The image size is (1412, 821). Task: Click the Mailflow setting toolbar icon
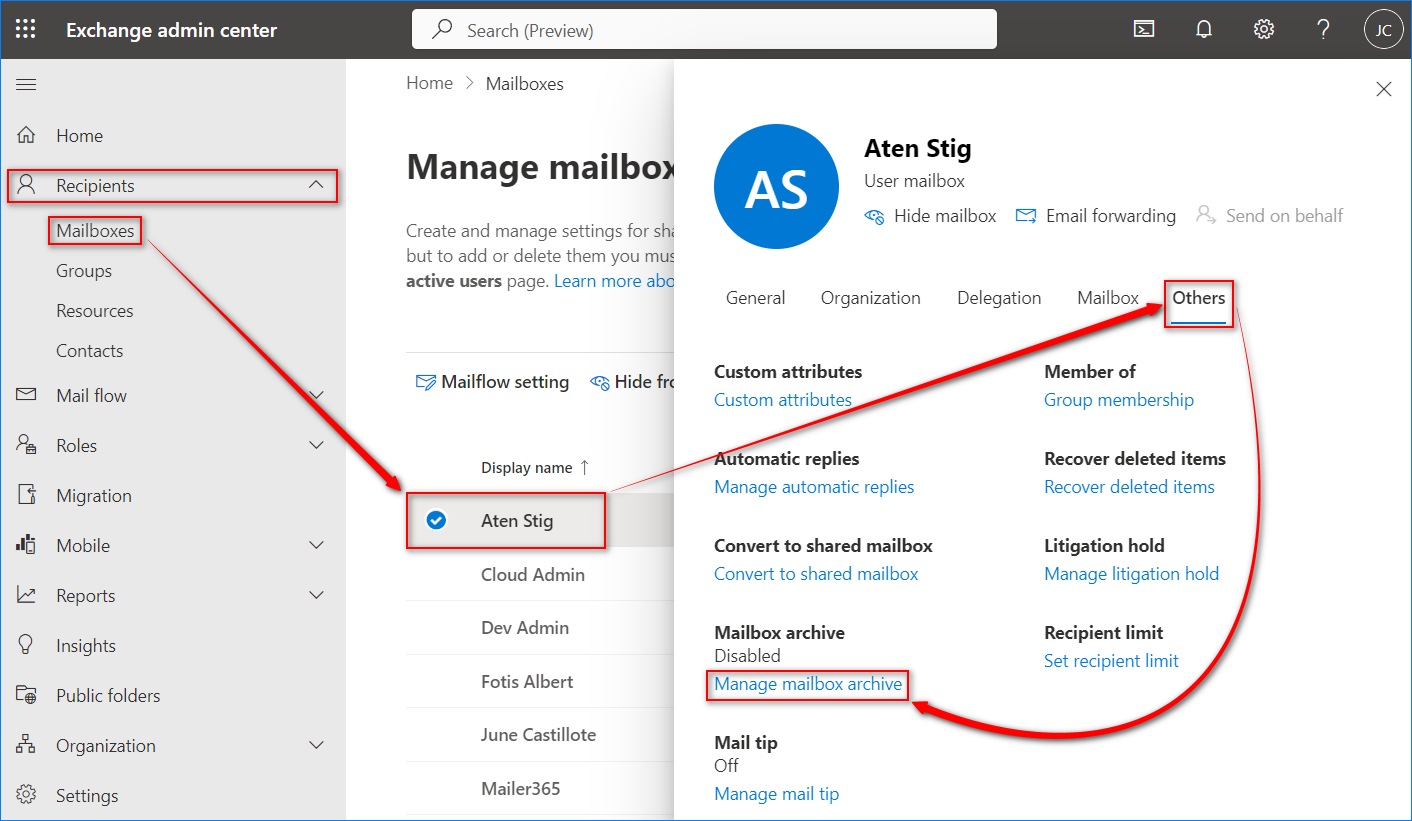coord(426,382)
